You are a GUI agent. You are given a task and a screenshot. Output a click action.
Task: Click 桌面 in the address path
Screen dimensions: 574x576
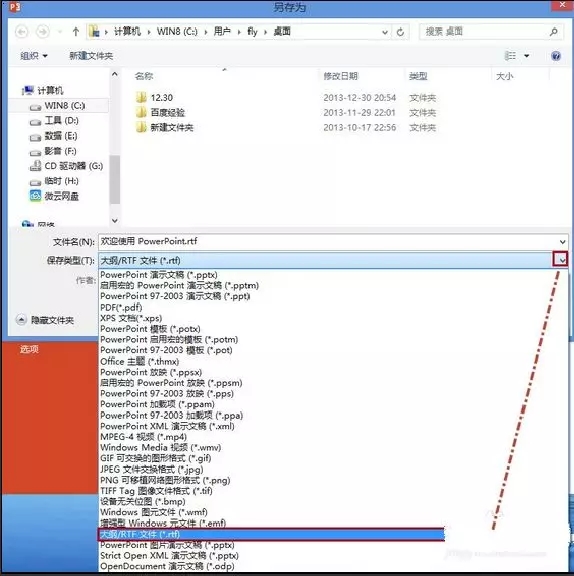(x=282, y=32)
